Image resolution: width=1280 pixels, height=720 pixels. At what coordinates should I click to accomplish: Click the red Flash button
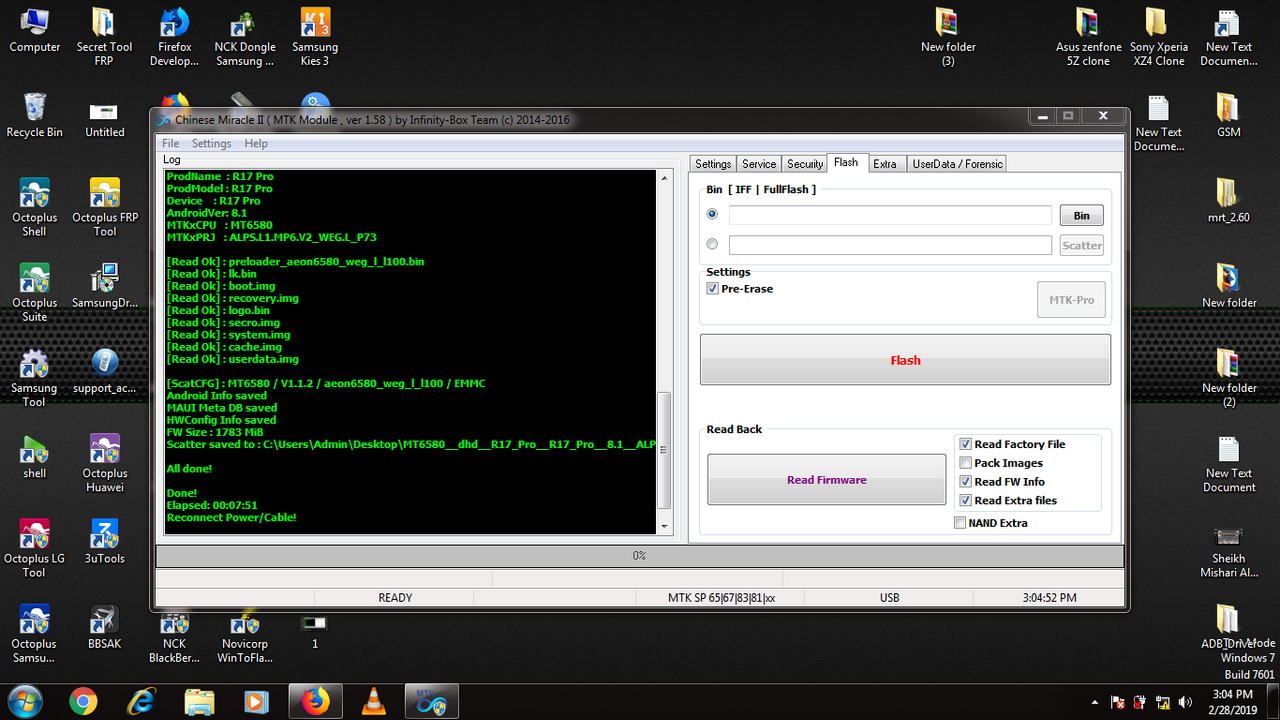tap(905, 360)
